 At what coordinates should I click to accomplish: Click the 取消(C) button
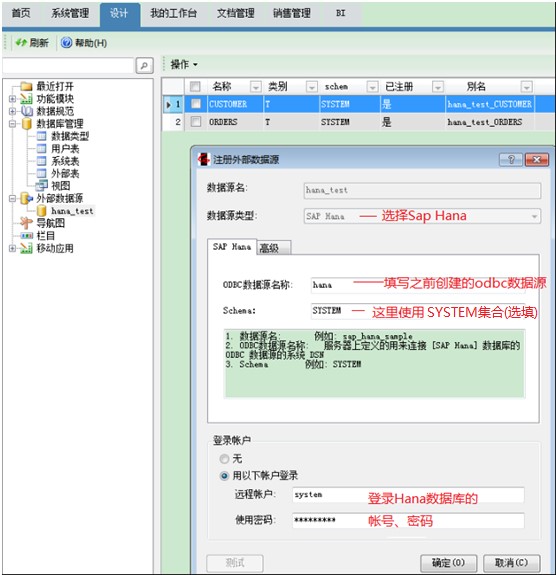click(x=511, y=563)
